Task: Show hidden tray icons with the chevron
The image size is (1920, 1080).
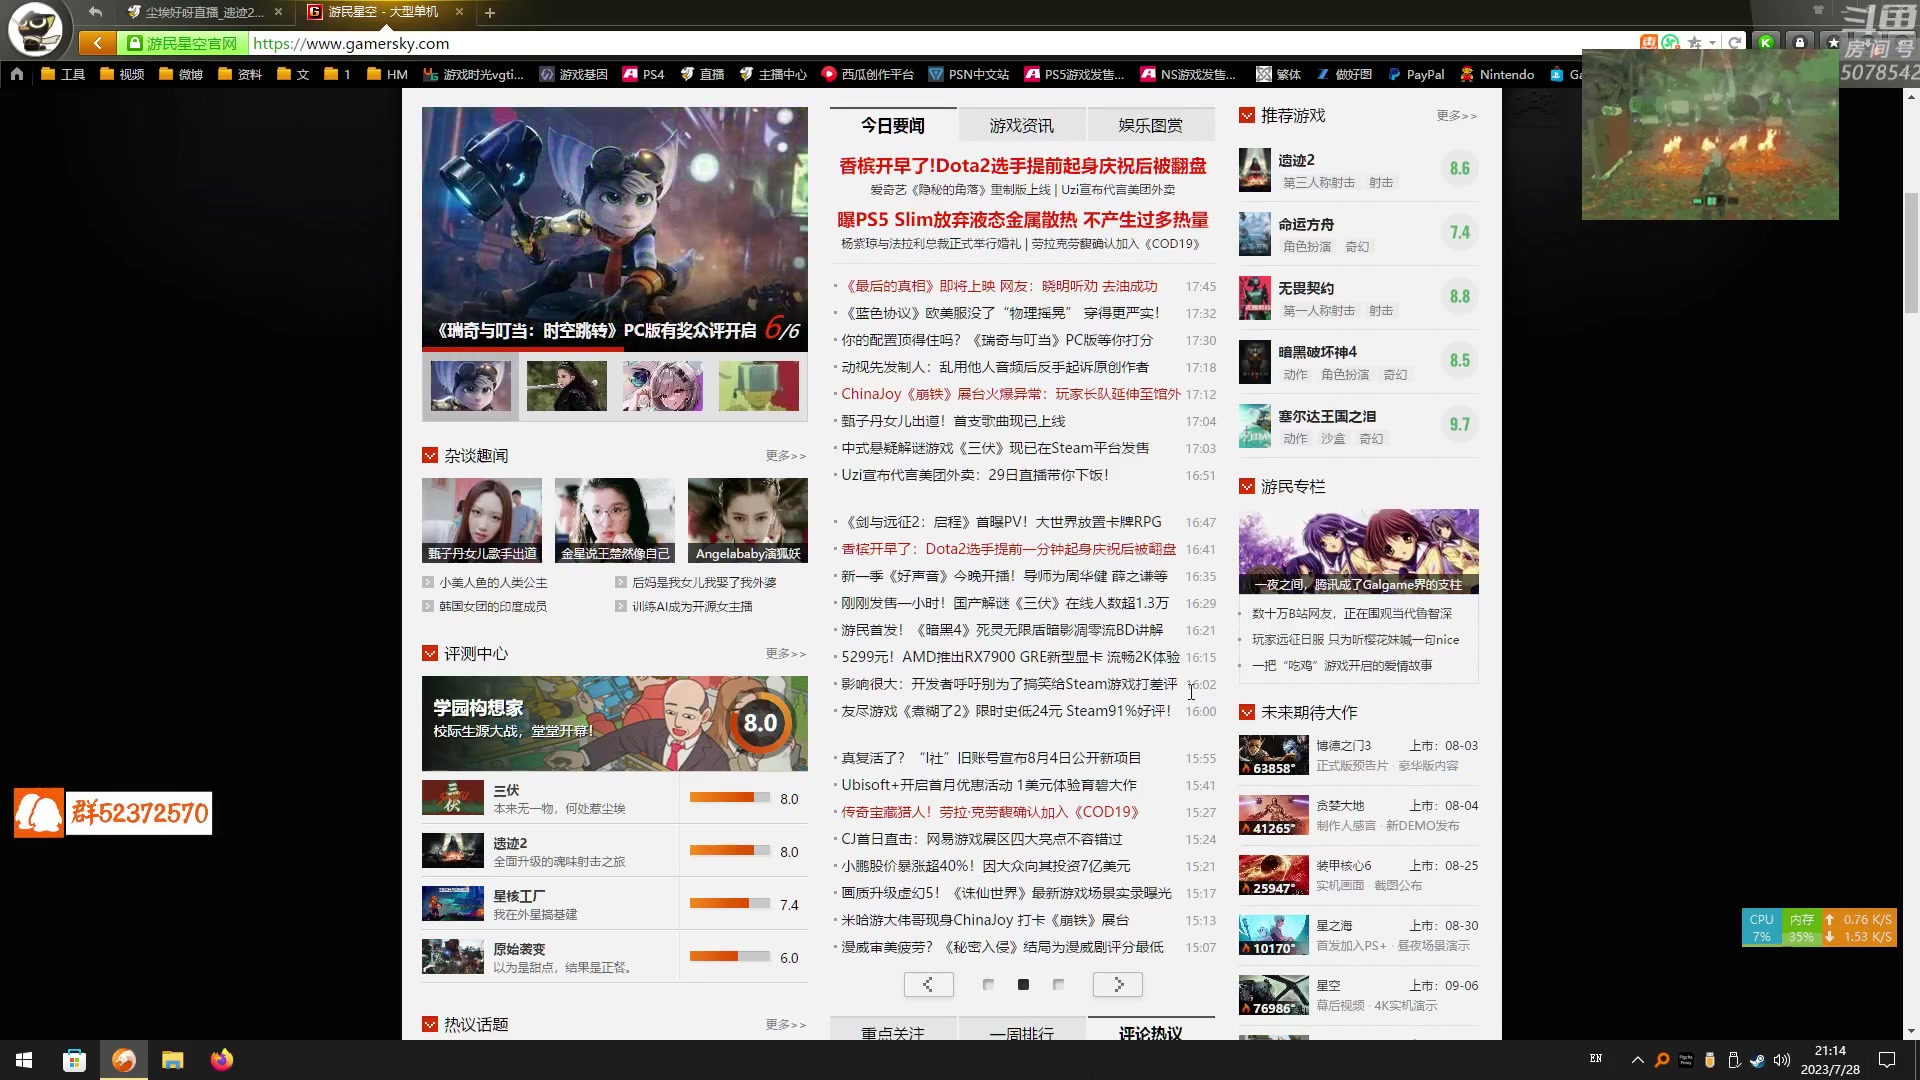Action: click(1637, 1060)
